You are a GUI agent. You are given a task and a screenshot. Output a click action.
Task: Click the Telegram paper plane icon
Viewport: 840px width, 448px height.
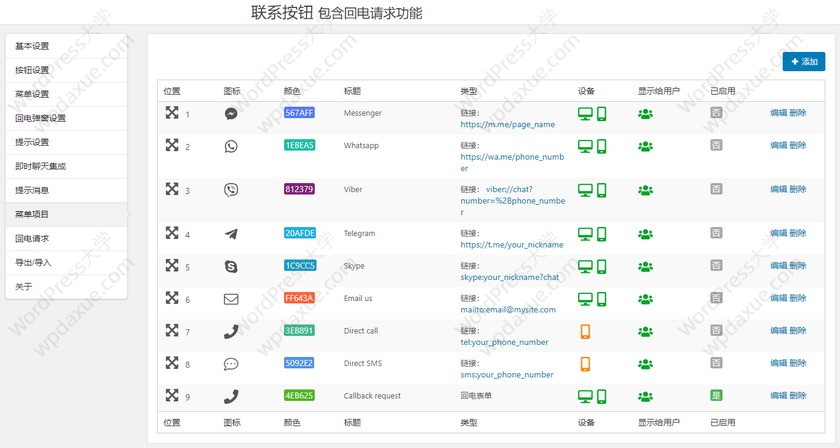coord(231,234)
